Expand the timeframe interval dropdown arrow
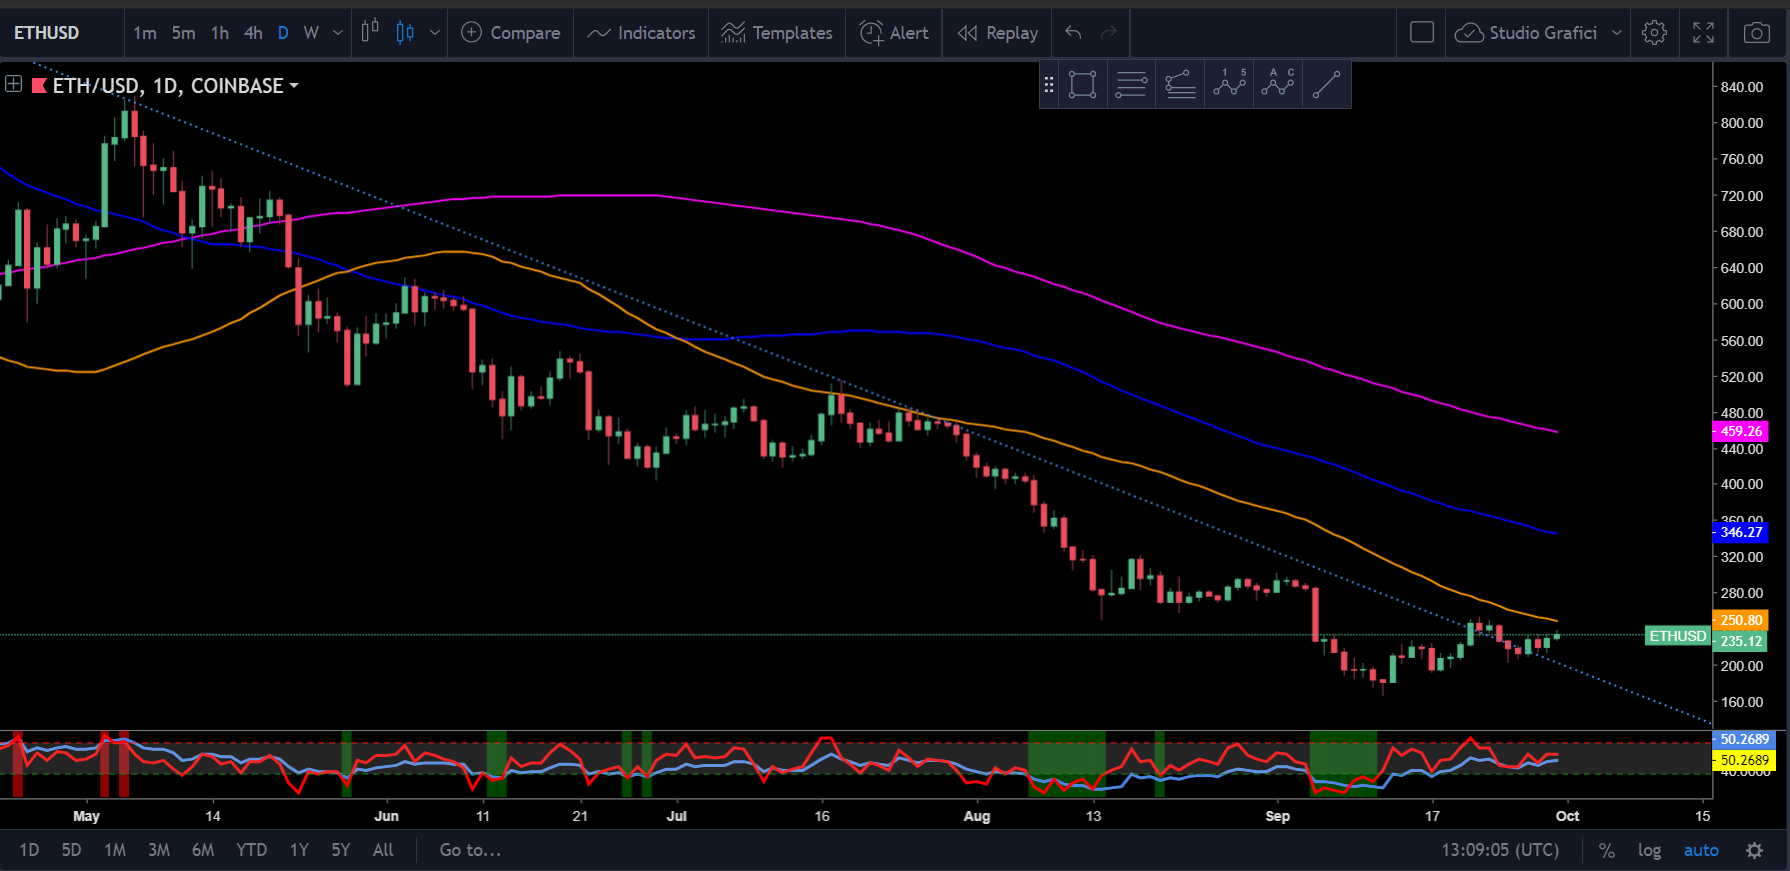The height and width of the screenshot is (871, 1790). click(338, 33)
